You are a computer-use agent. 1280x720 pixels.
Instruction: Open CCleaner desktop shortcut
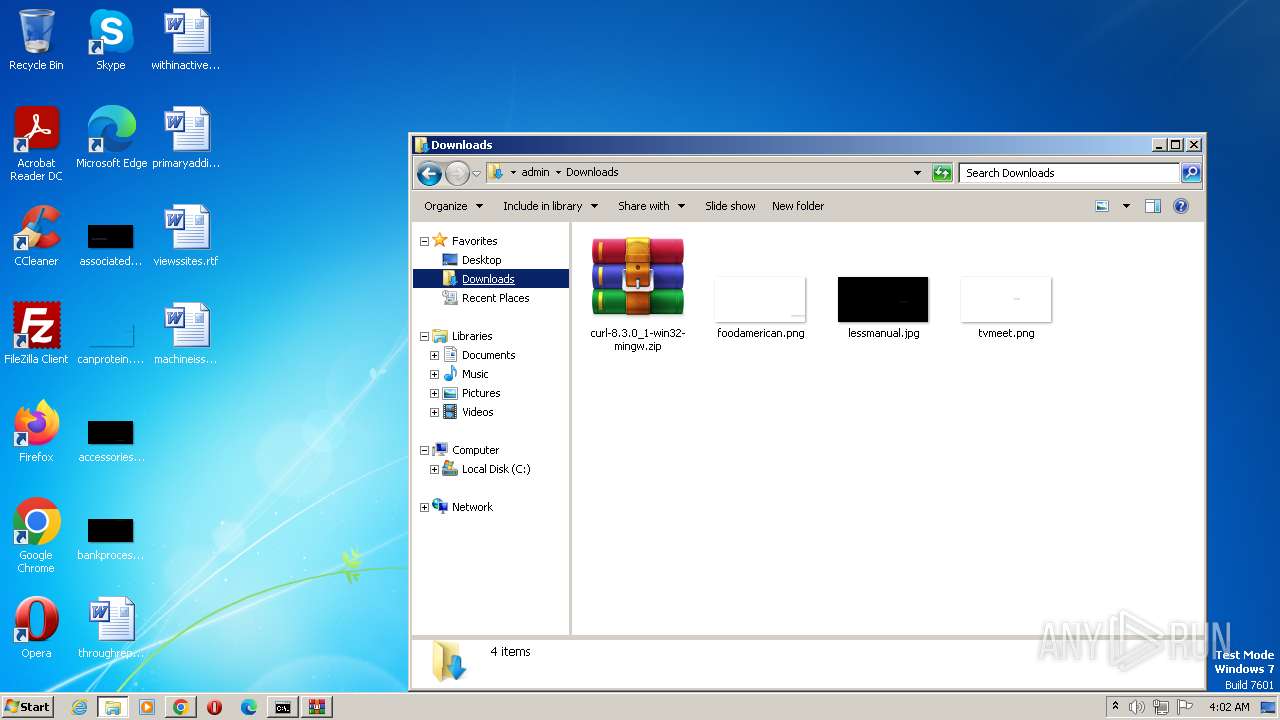[x=36, y=235]
